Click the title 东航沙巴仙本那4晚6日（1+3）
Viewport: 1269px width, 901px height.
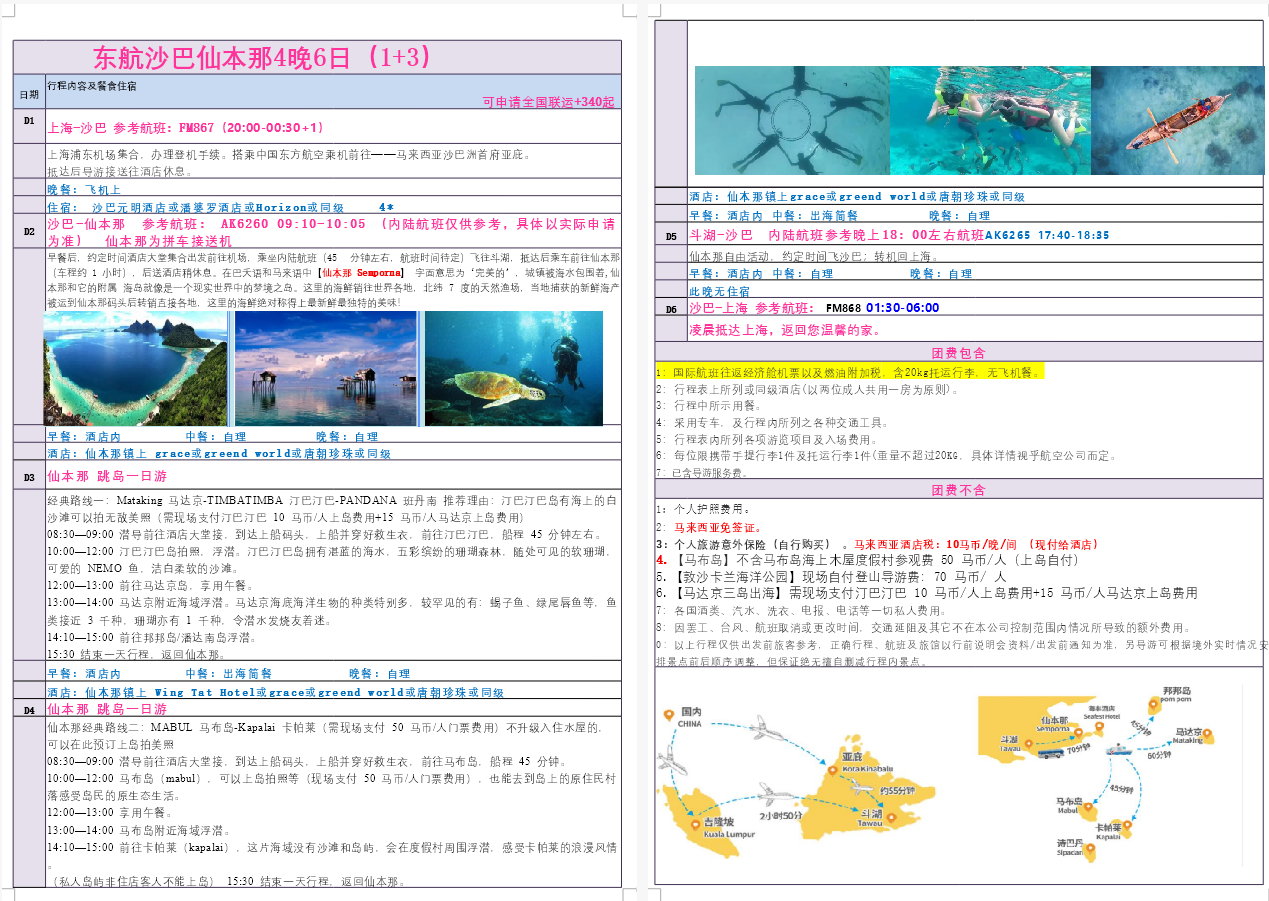261,57
